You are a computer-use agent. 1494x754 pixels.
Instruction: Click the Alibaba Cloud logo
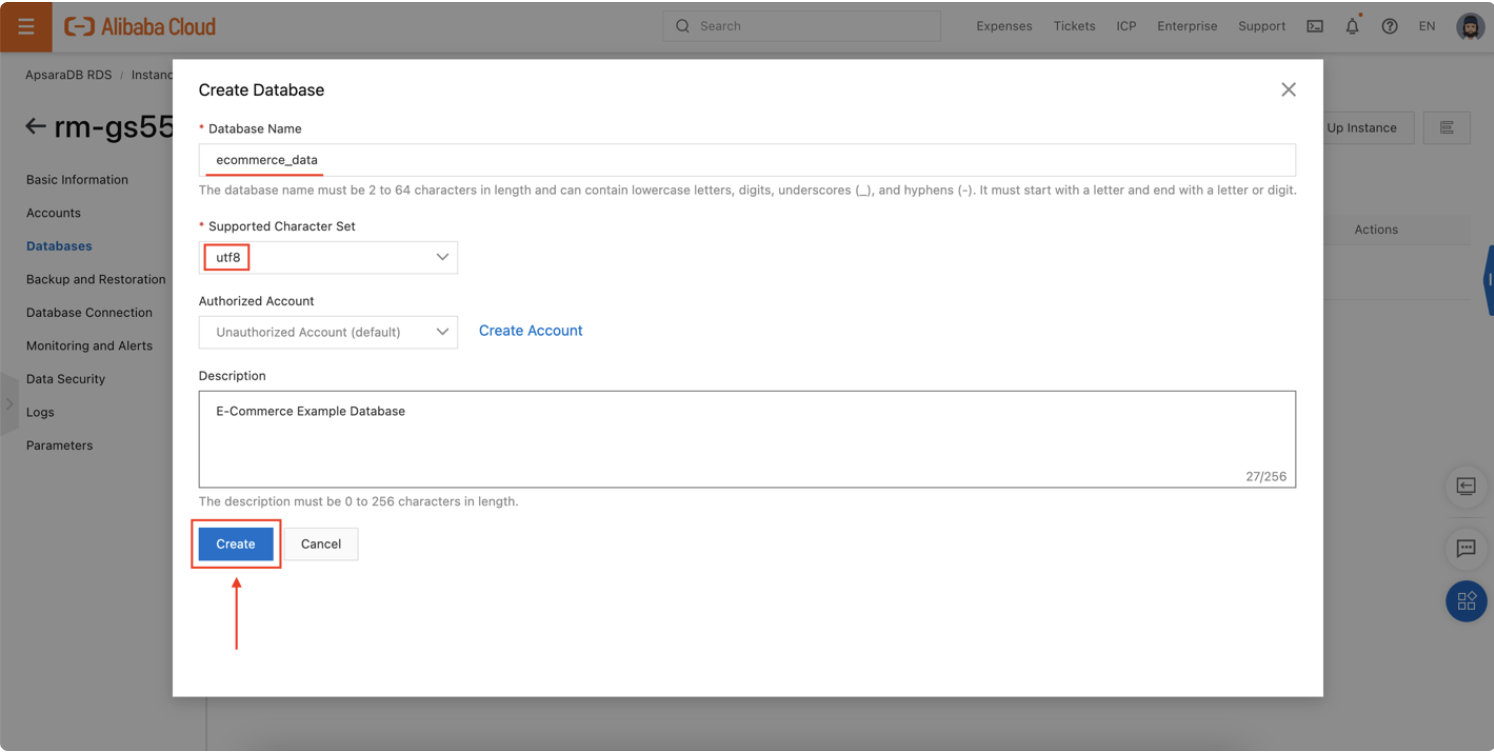pyautogui.click(x=138, y=26)
